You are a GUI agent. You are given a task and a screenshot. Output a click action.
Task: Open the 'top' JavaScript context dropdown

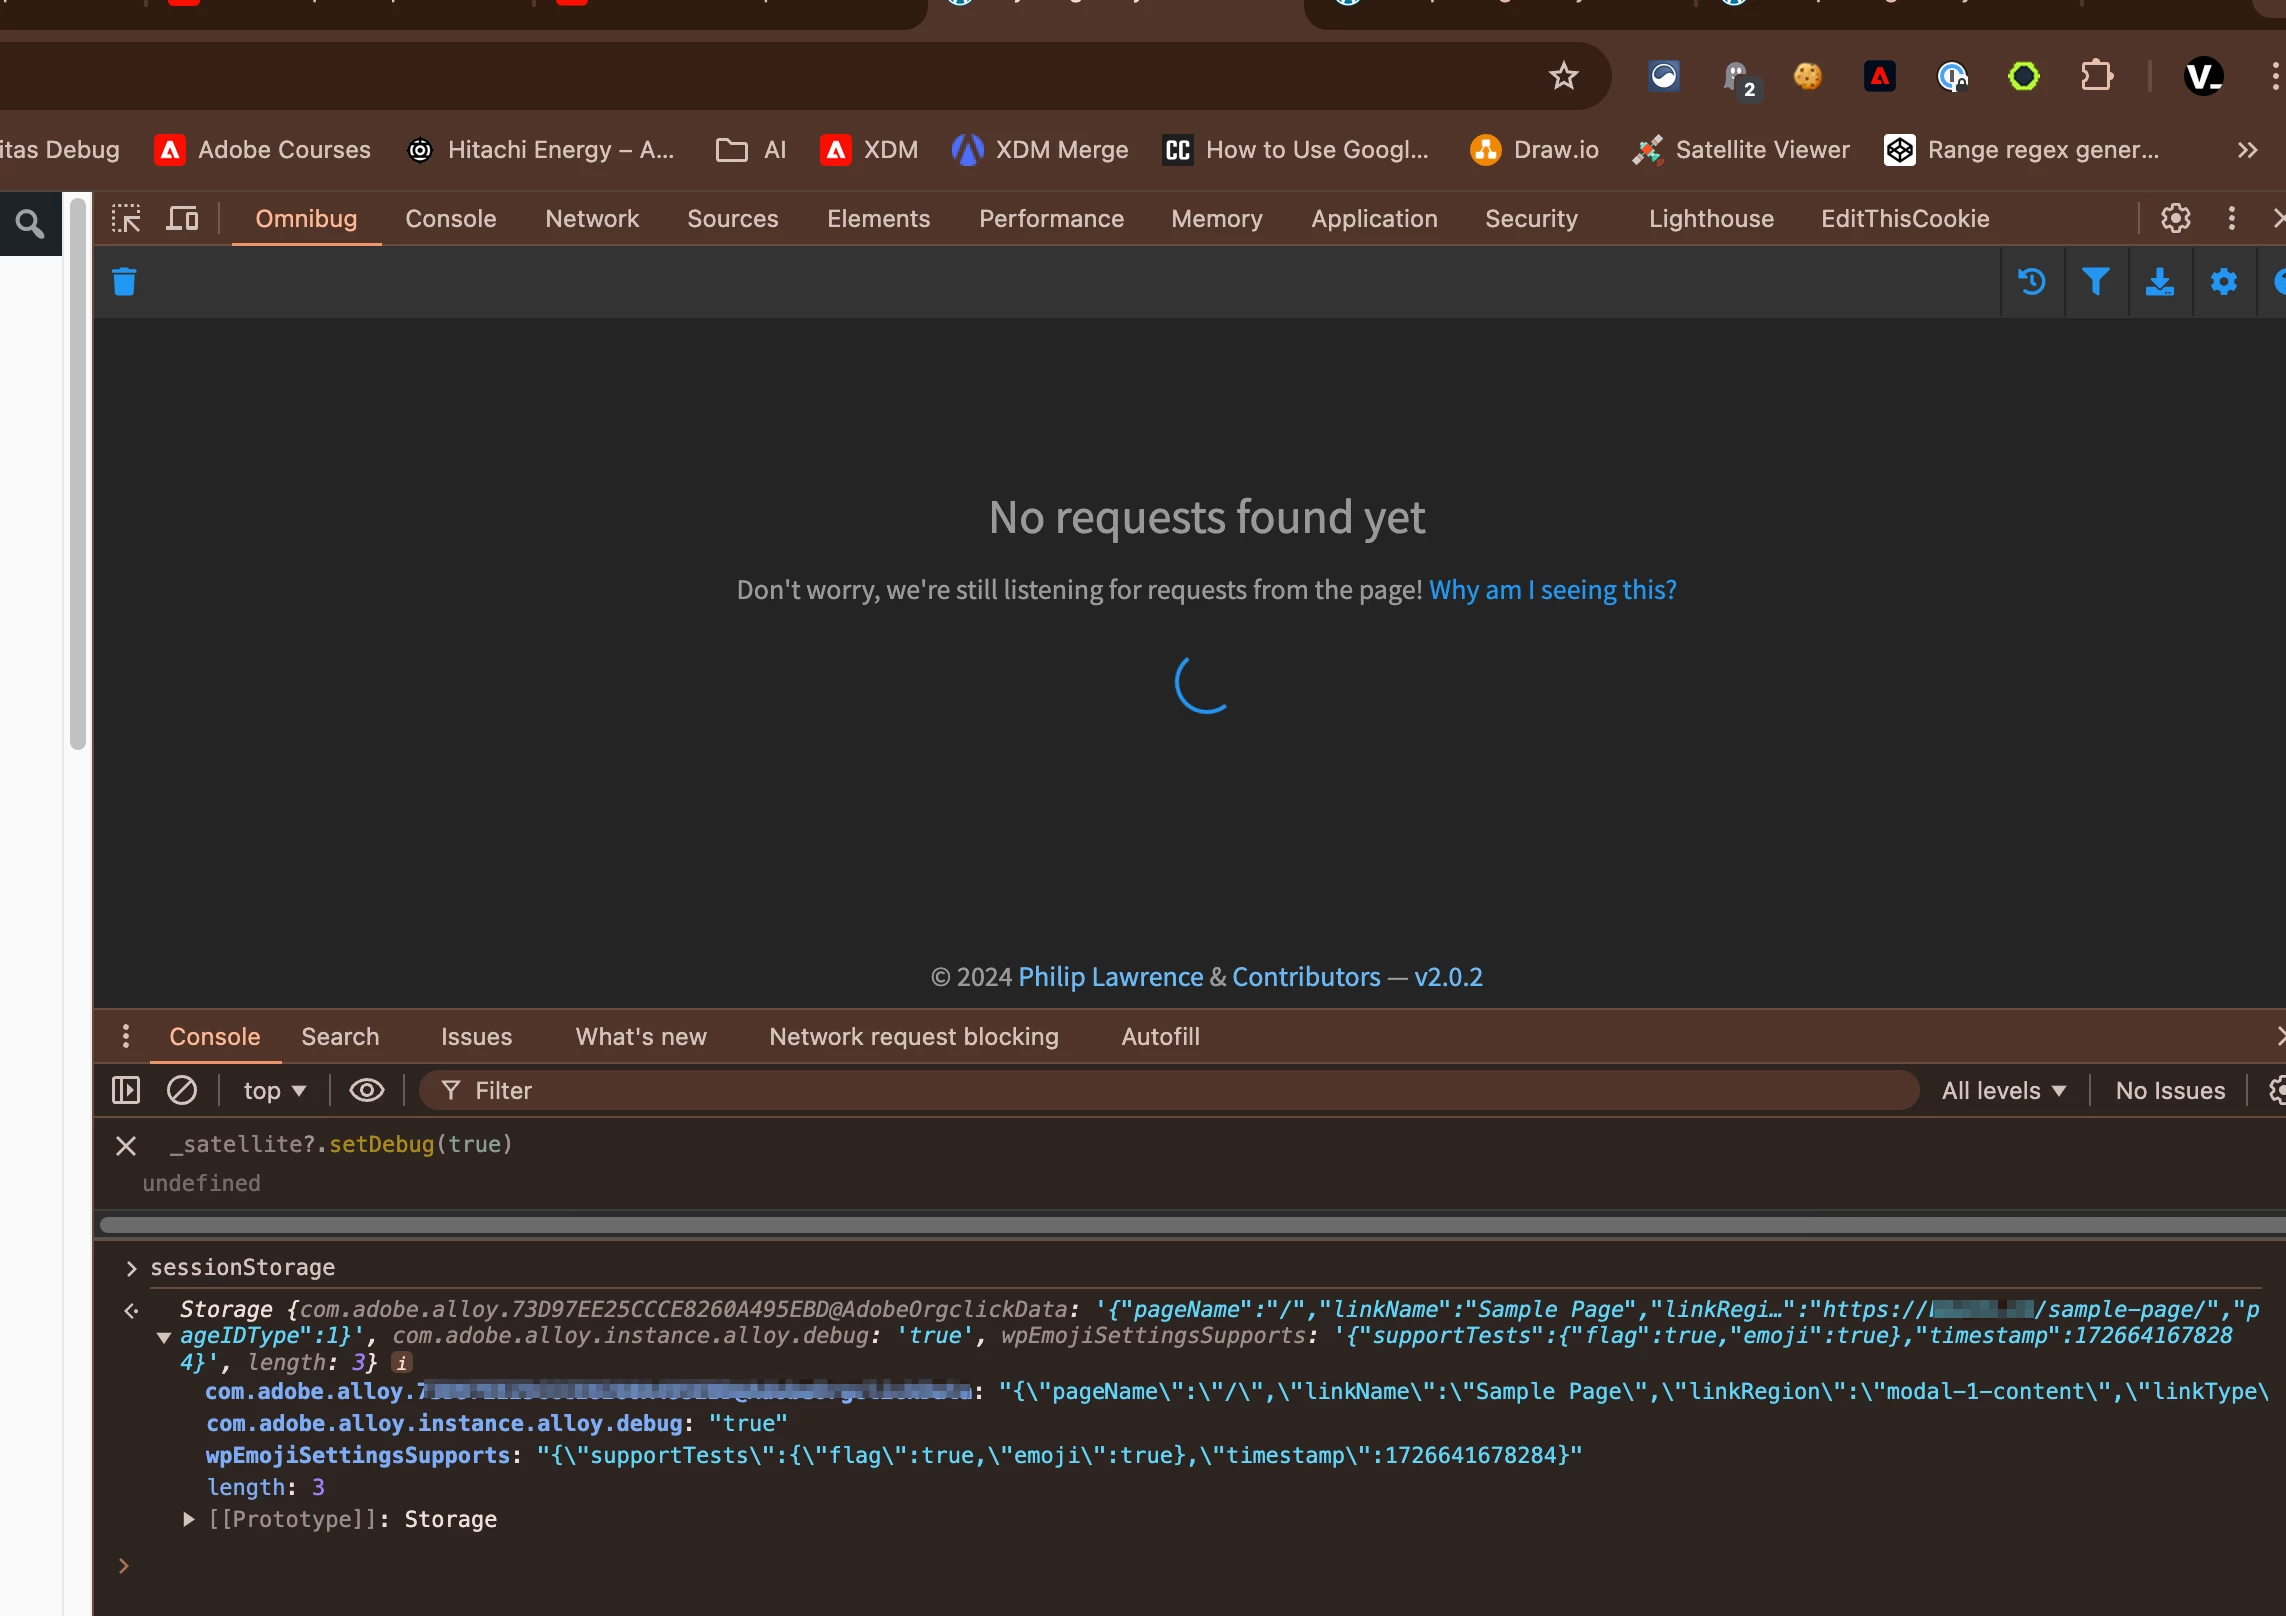pos(274,1090)
